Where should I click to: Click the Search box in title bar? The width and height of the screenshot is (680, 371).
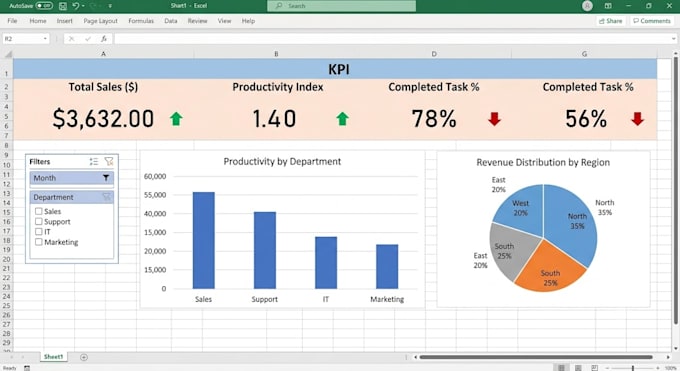click(341, 6)
